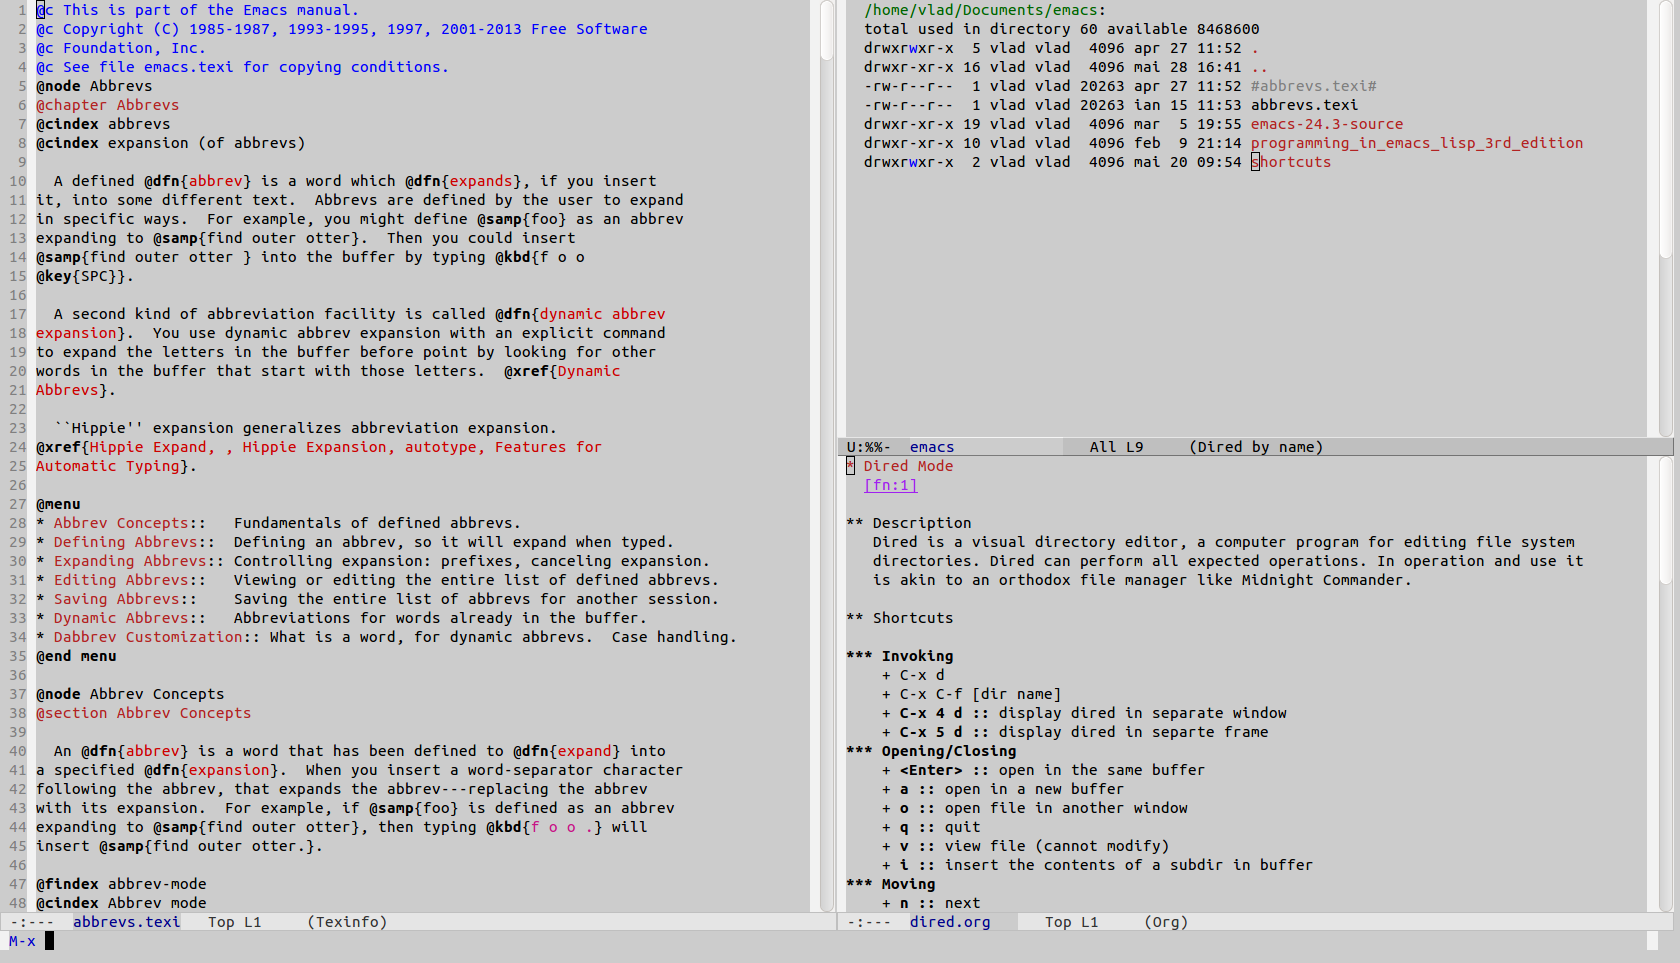The width and height of the screenshot is (1680, 963).
Task: Click the '*** Opening/Closing' org subheading
Action: pyautogui.click(x=931, y=751)
